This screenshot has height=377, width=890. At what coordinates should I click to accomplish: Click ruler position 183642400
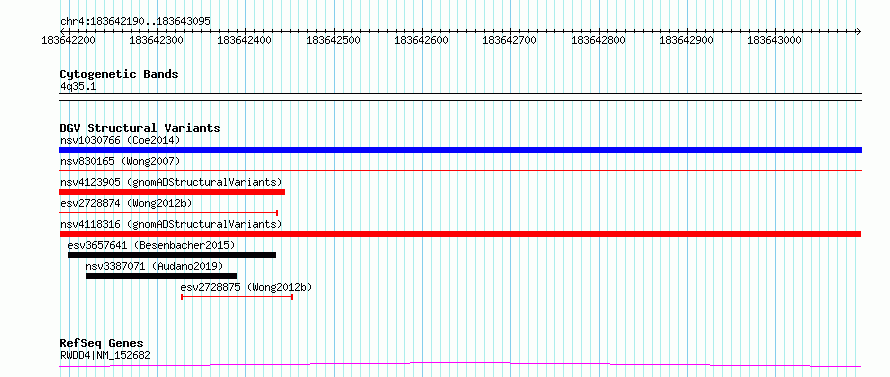[245, 40]
